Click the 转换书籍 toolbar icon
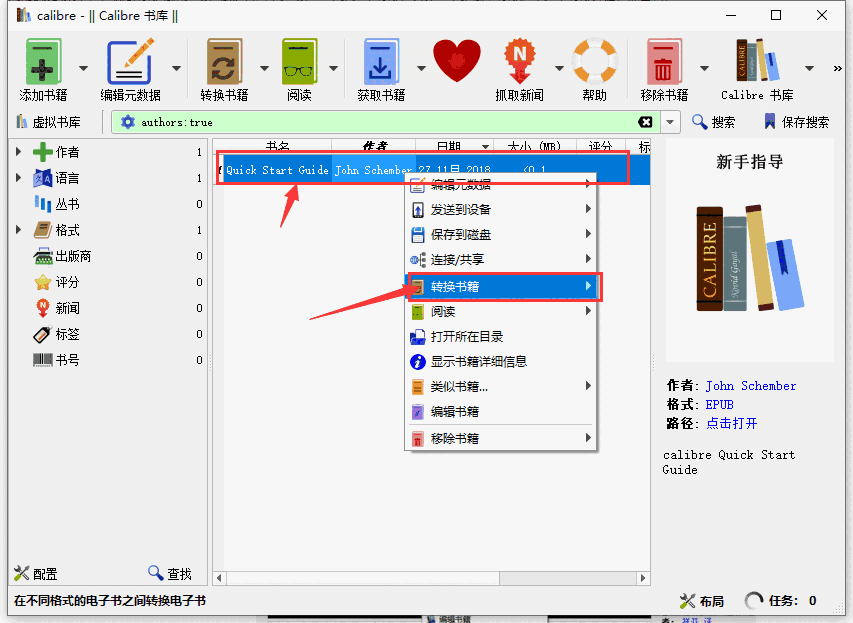 [224, 61]
